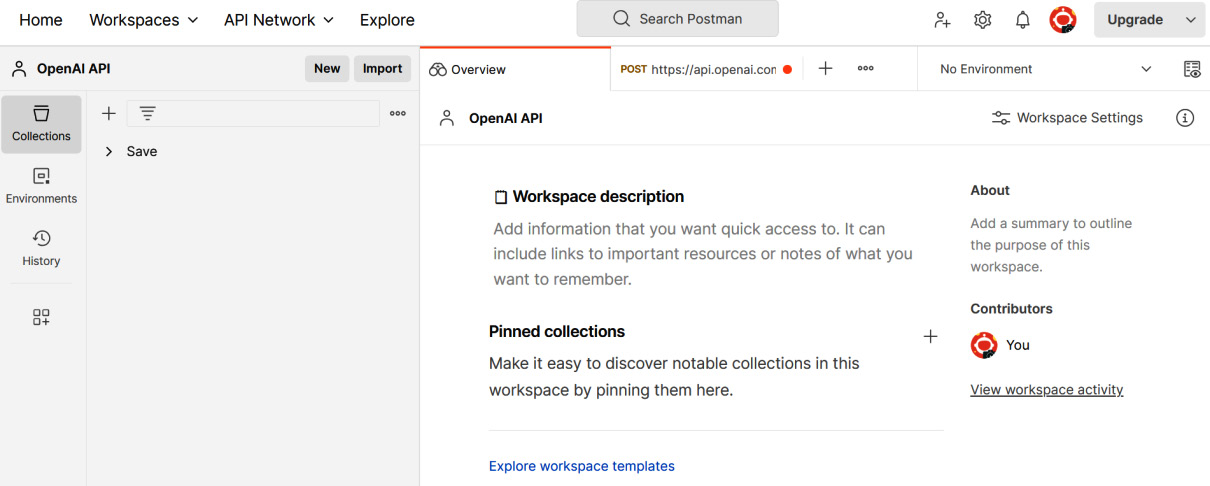Click the plus icon to create a collection

click(x=109, y=113)
